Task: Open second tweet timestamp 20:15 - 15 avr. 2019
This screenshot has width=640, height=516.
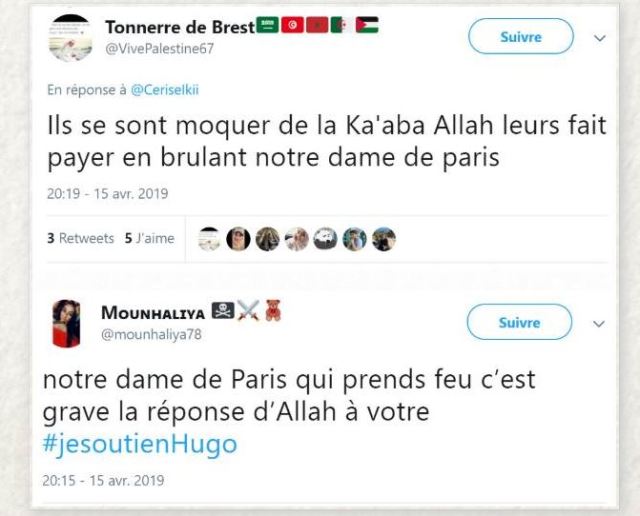Action: 103,480
